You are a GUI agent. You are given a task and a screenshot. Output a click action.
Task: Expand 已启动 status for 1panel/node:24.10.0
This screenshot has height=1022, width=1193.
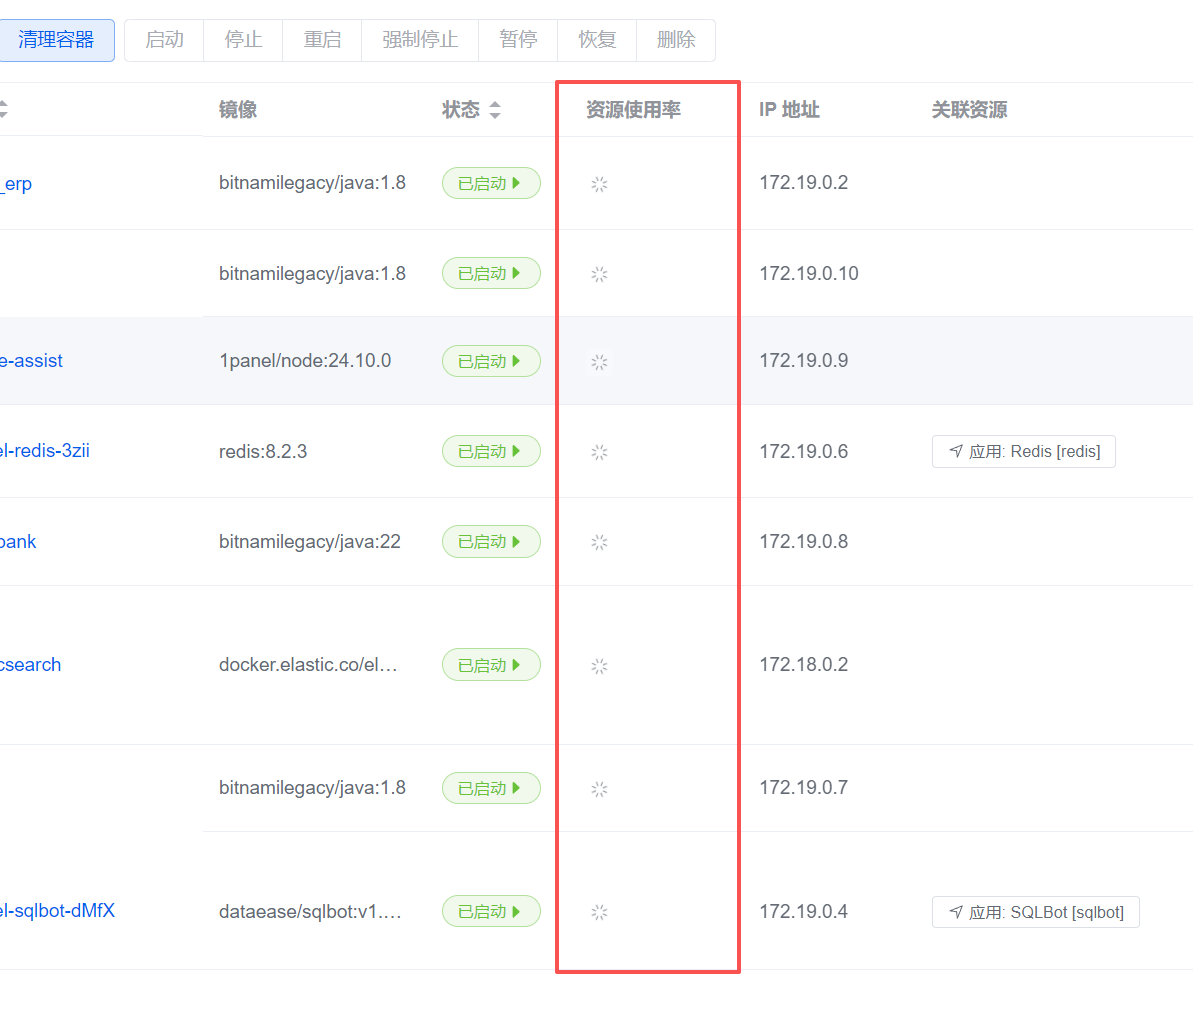coord(491,361)
